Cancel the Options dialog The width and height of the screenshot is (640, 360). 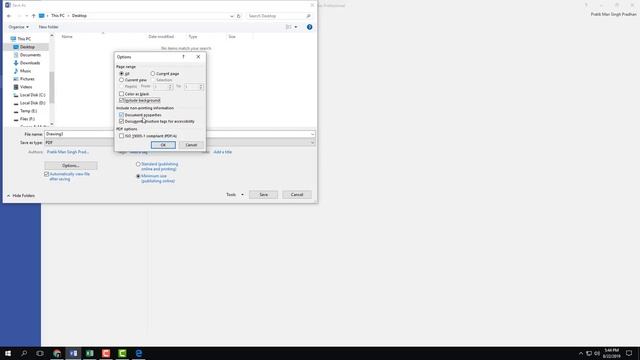click(191, 145)
